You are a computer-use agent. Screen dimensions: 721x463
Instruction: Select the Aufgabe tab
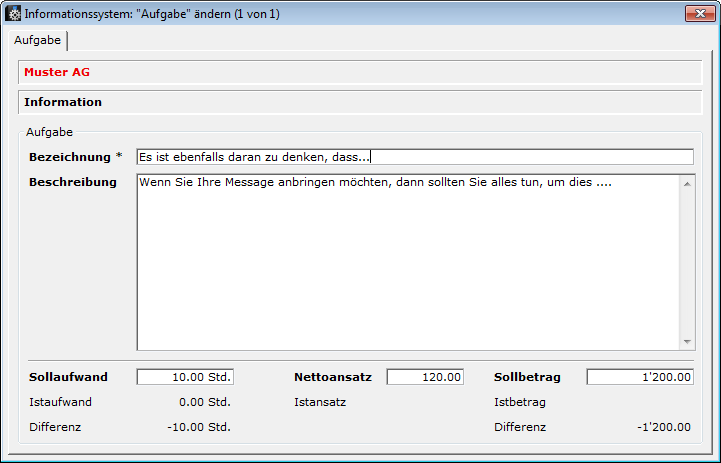click(x=37, y=40)
